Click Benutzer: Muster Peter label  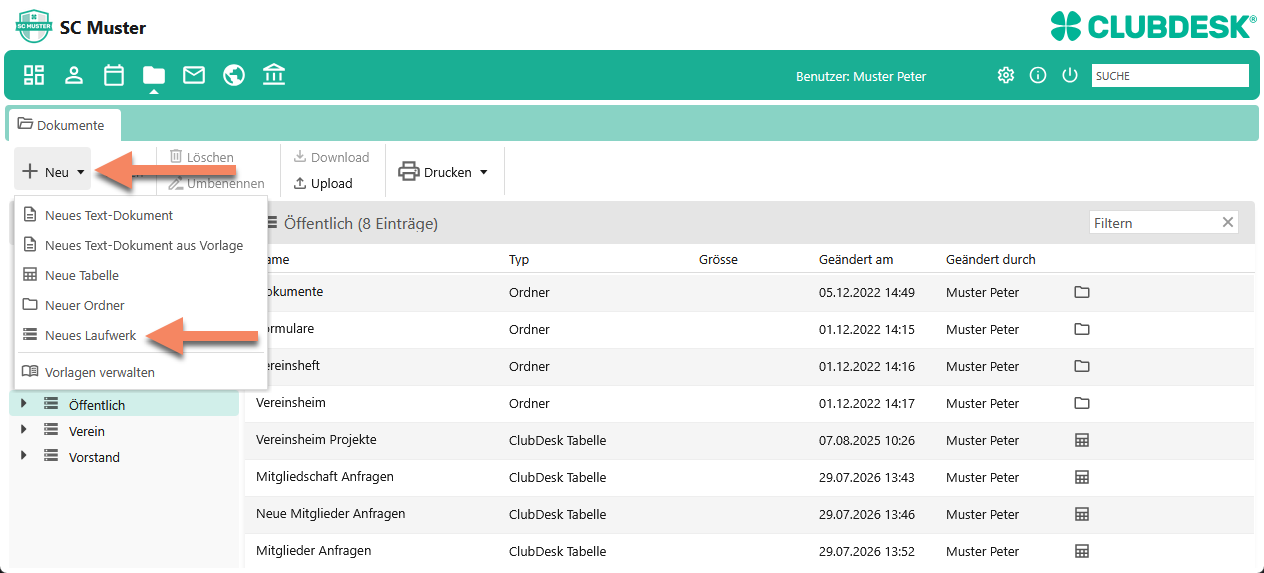coord(861,76)
